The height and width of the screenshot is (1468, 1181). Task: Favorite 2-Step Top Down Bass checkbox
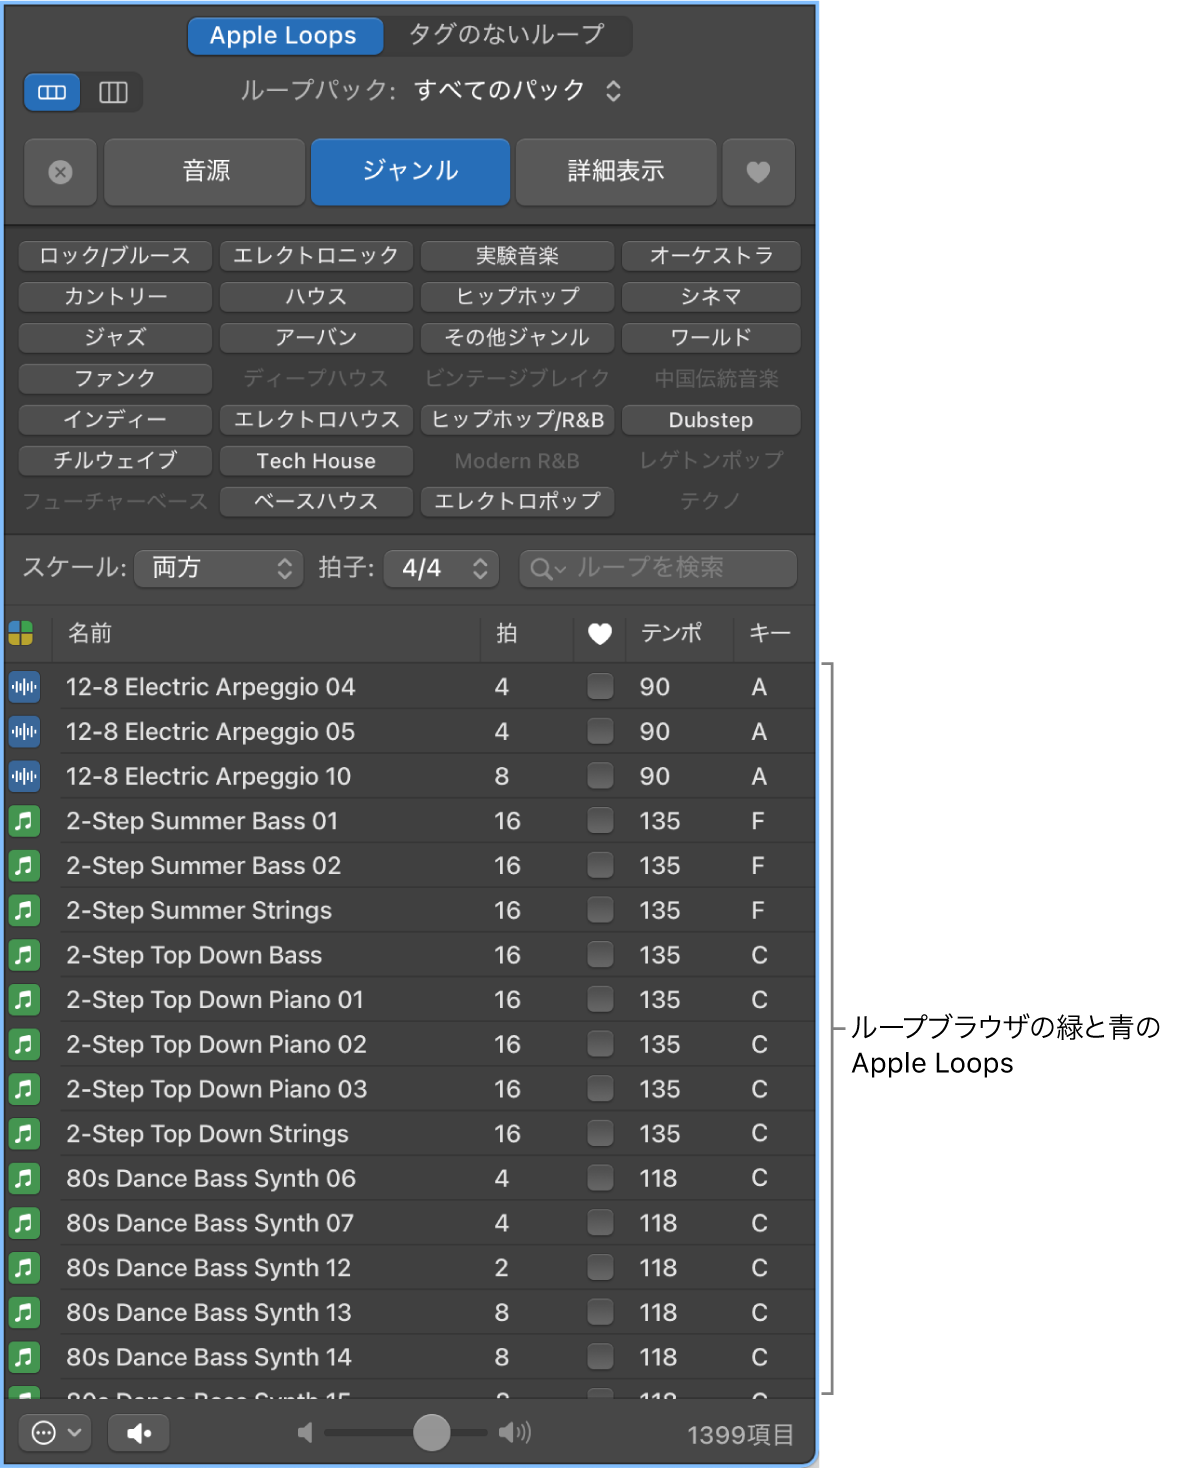600,954
